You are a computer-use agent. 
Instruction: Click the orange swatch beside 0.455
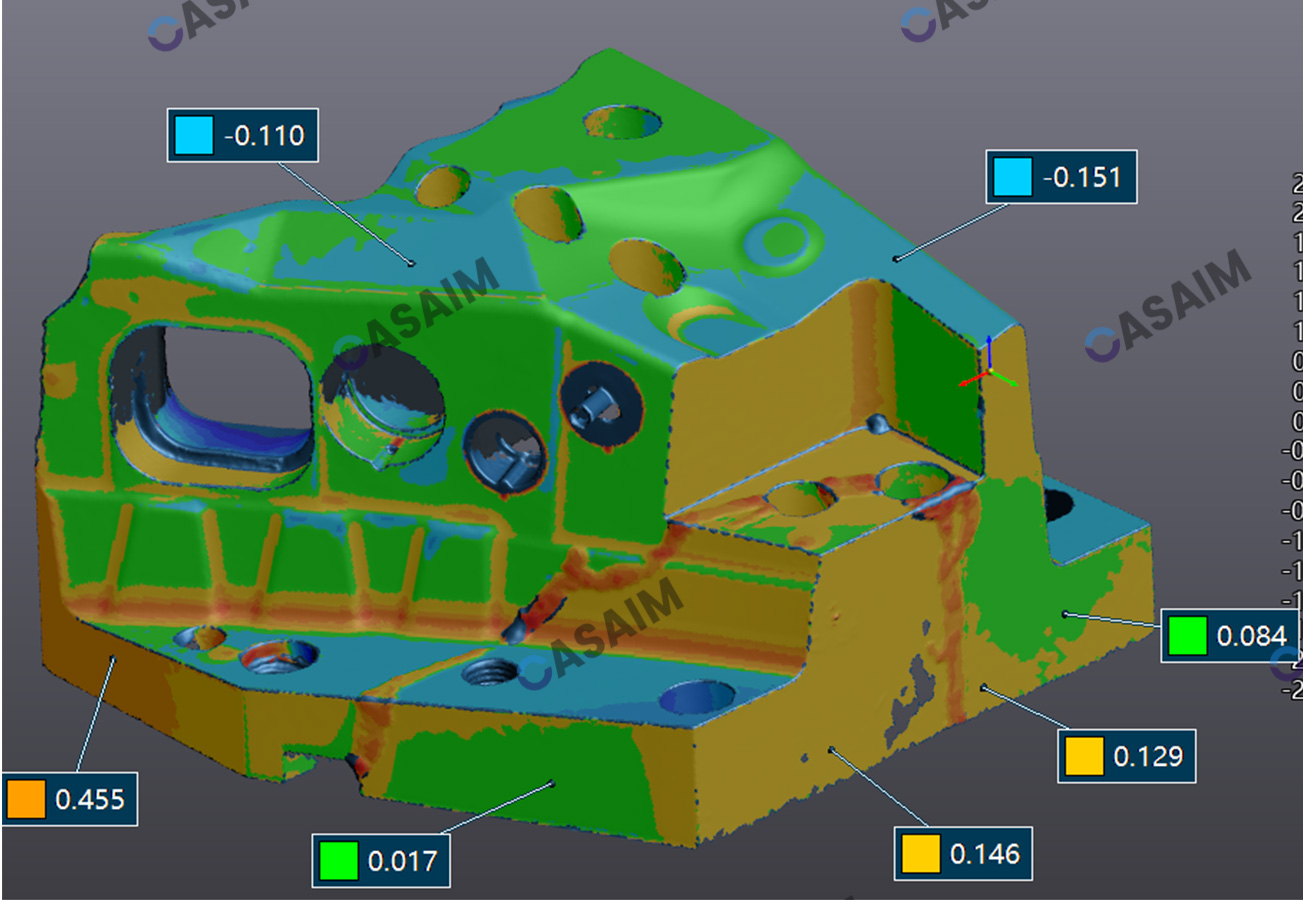26,799
